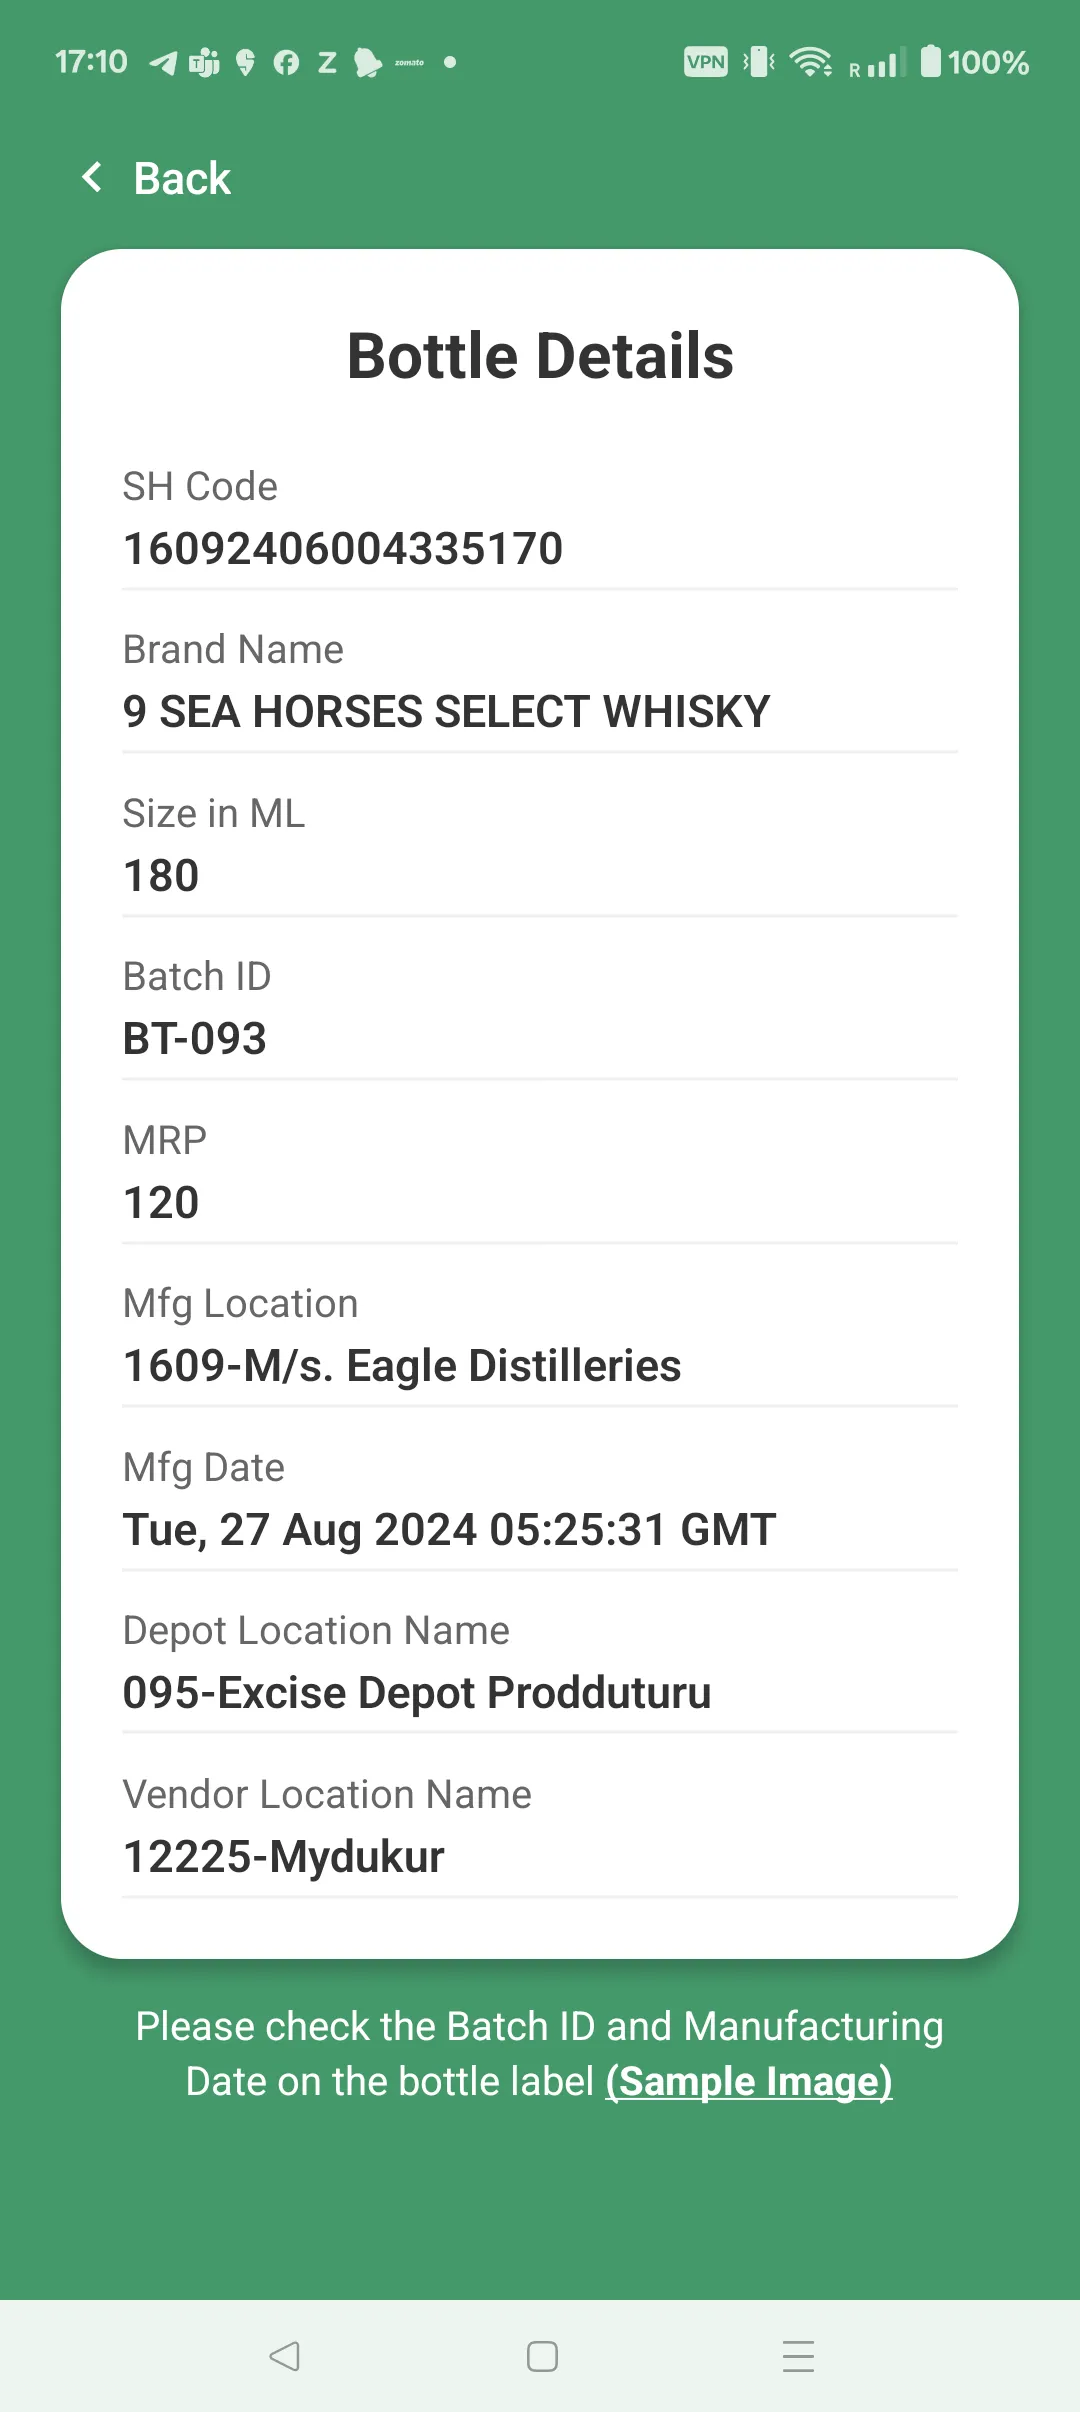
Task: Tap the Wi-Fi signal icon
Action: pos(810,62)
